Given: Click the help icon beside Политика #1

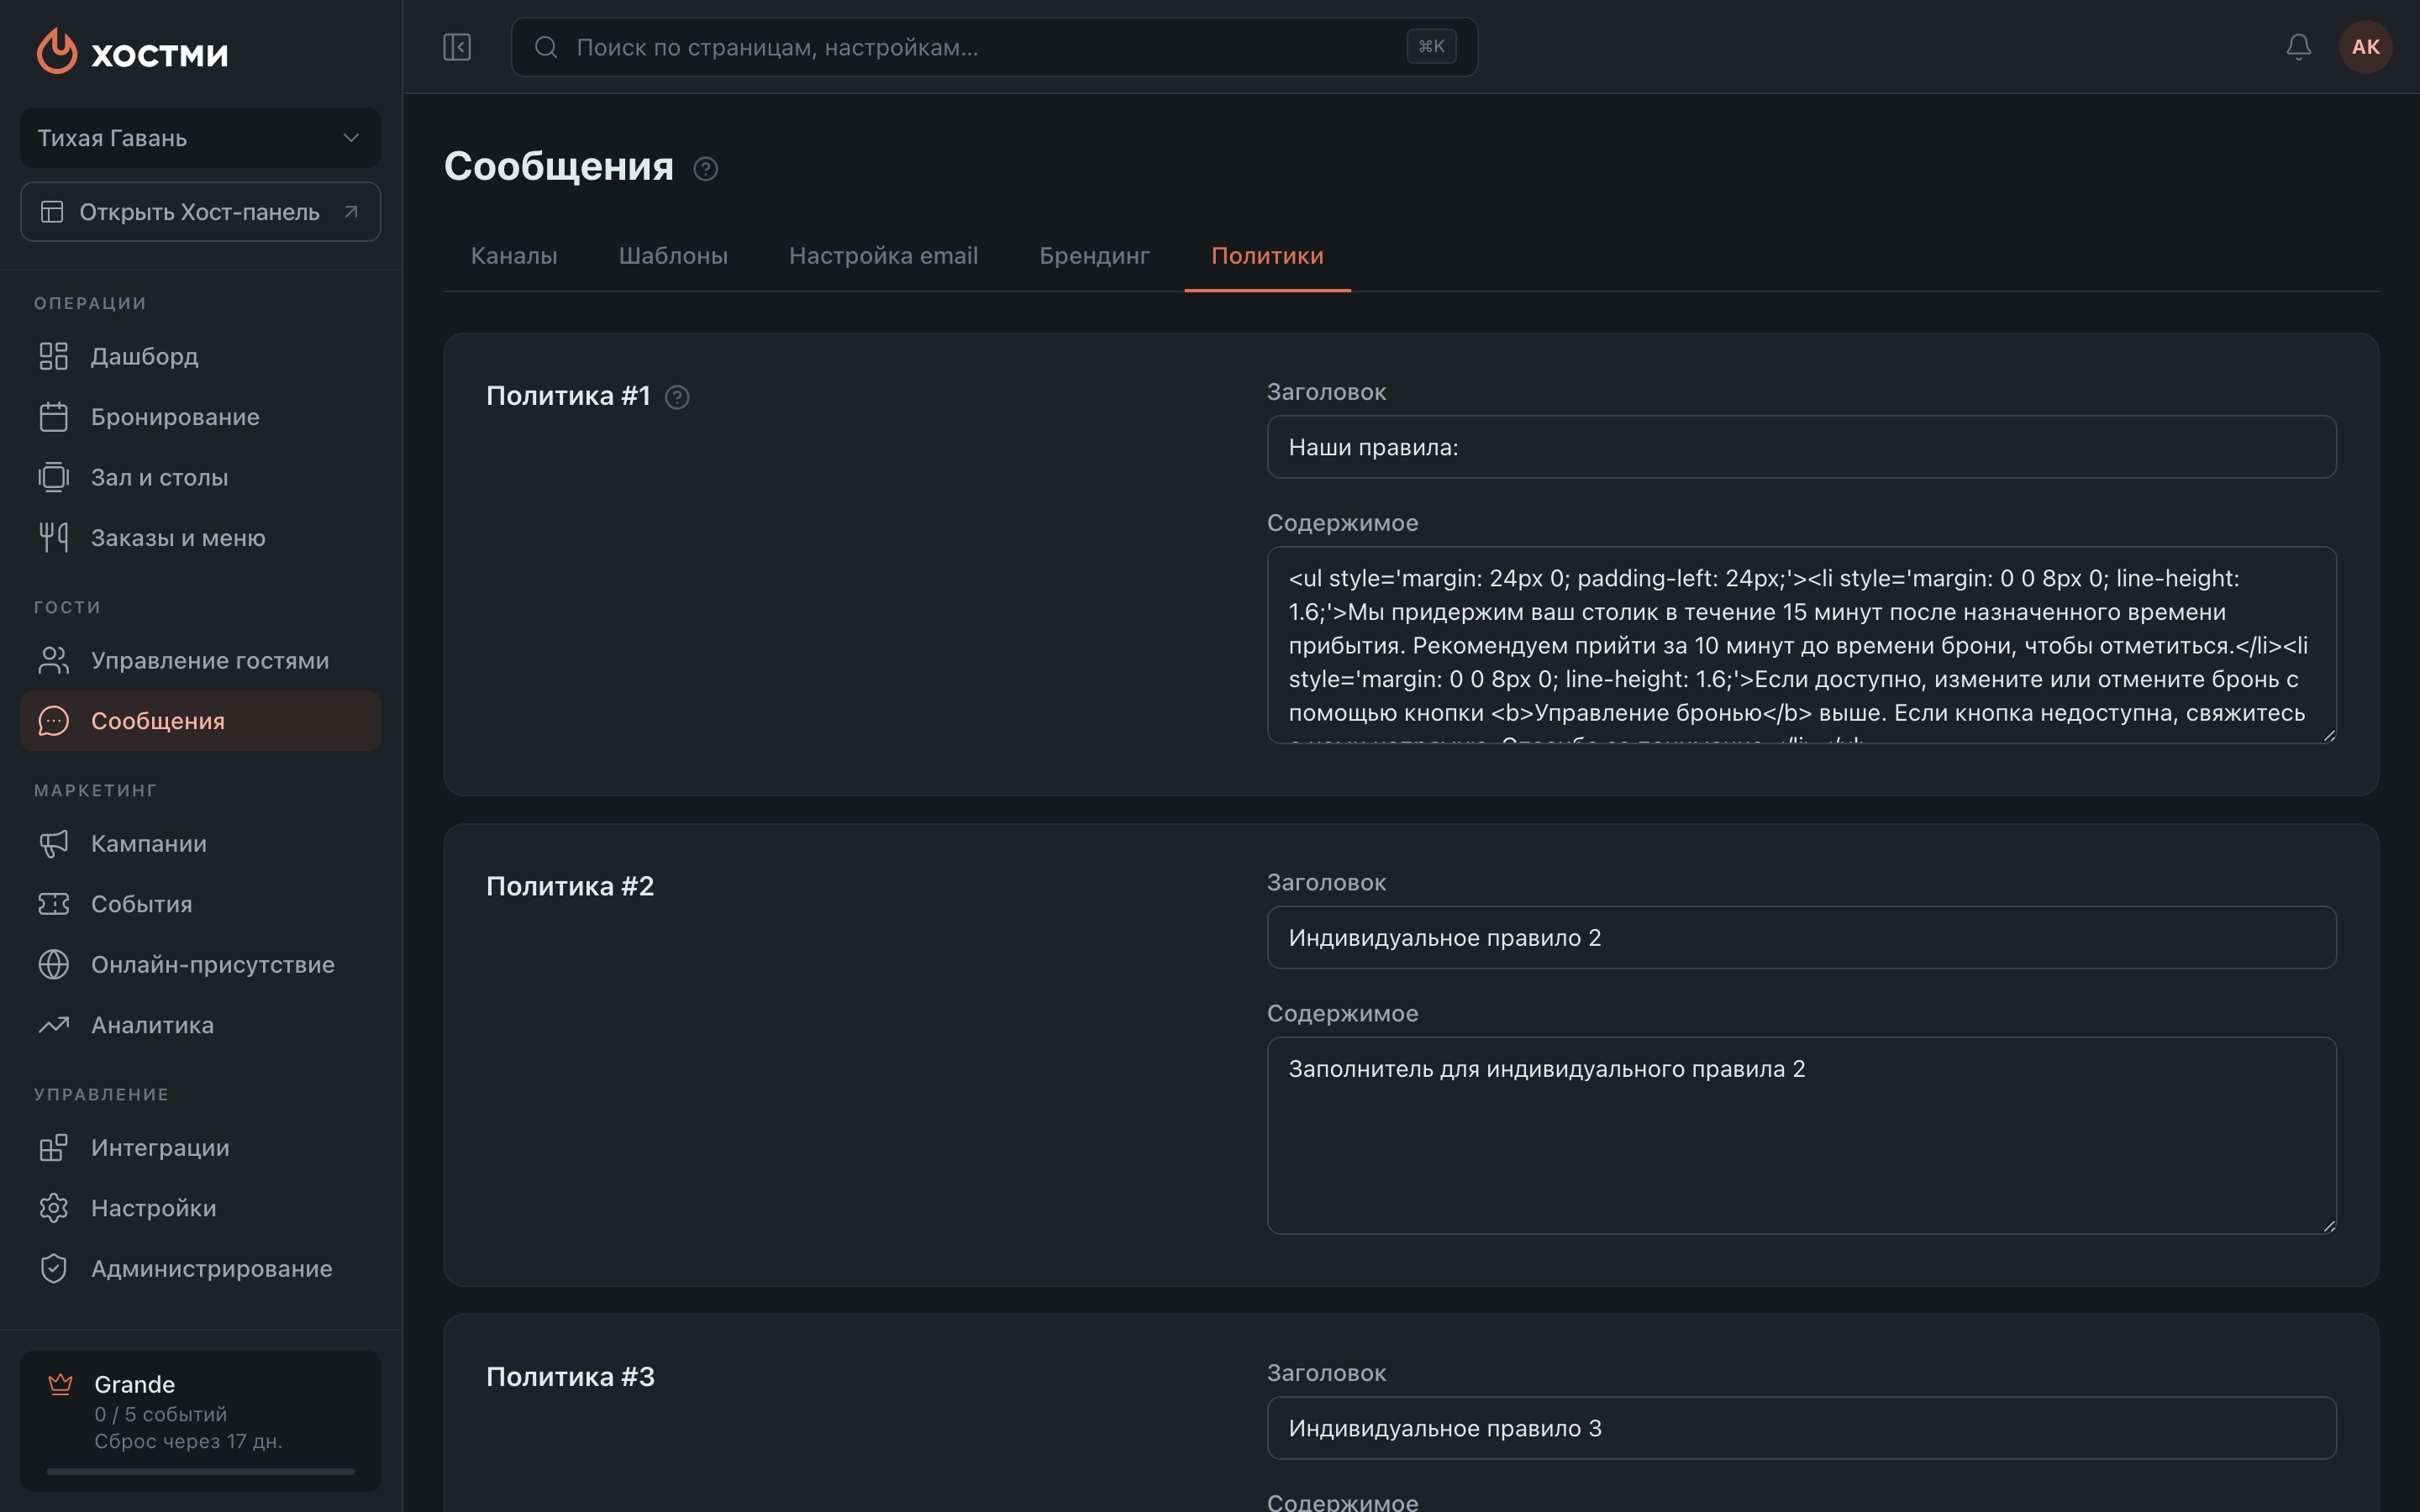Looking at the screenshot, I should (677, 398).
